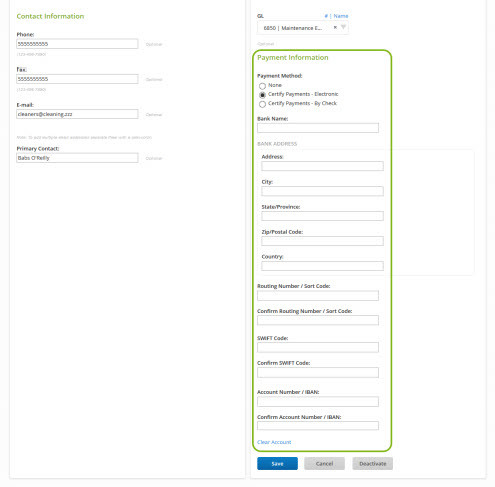The image size is (495, 487).
Task: Clear the GL selection with the x icon
Action: (x=335, y=27)
